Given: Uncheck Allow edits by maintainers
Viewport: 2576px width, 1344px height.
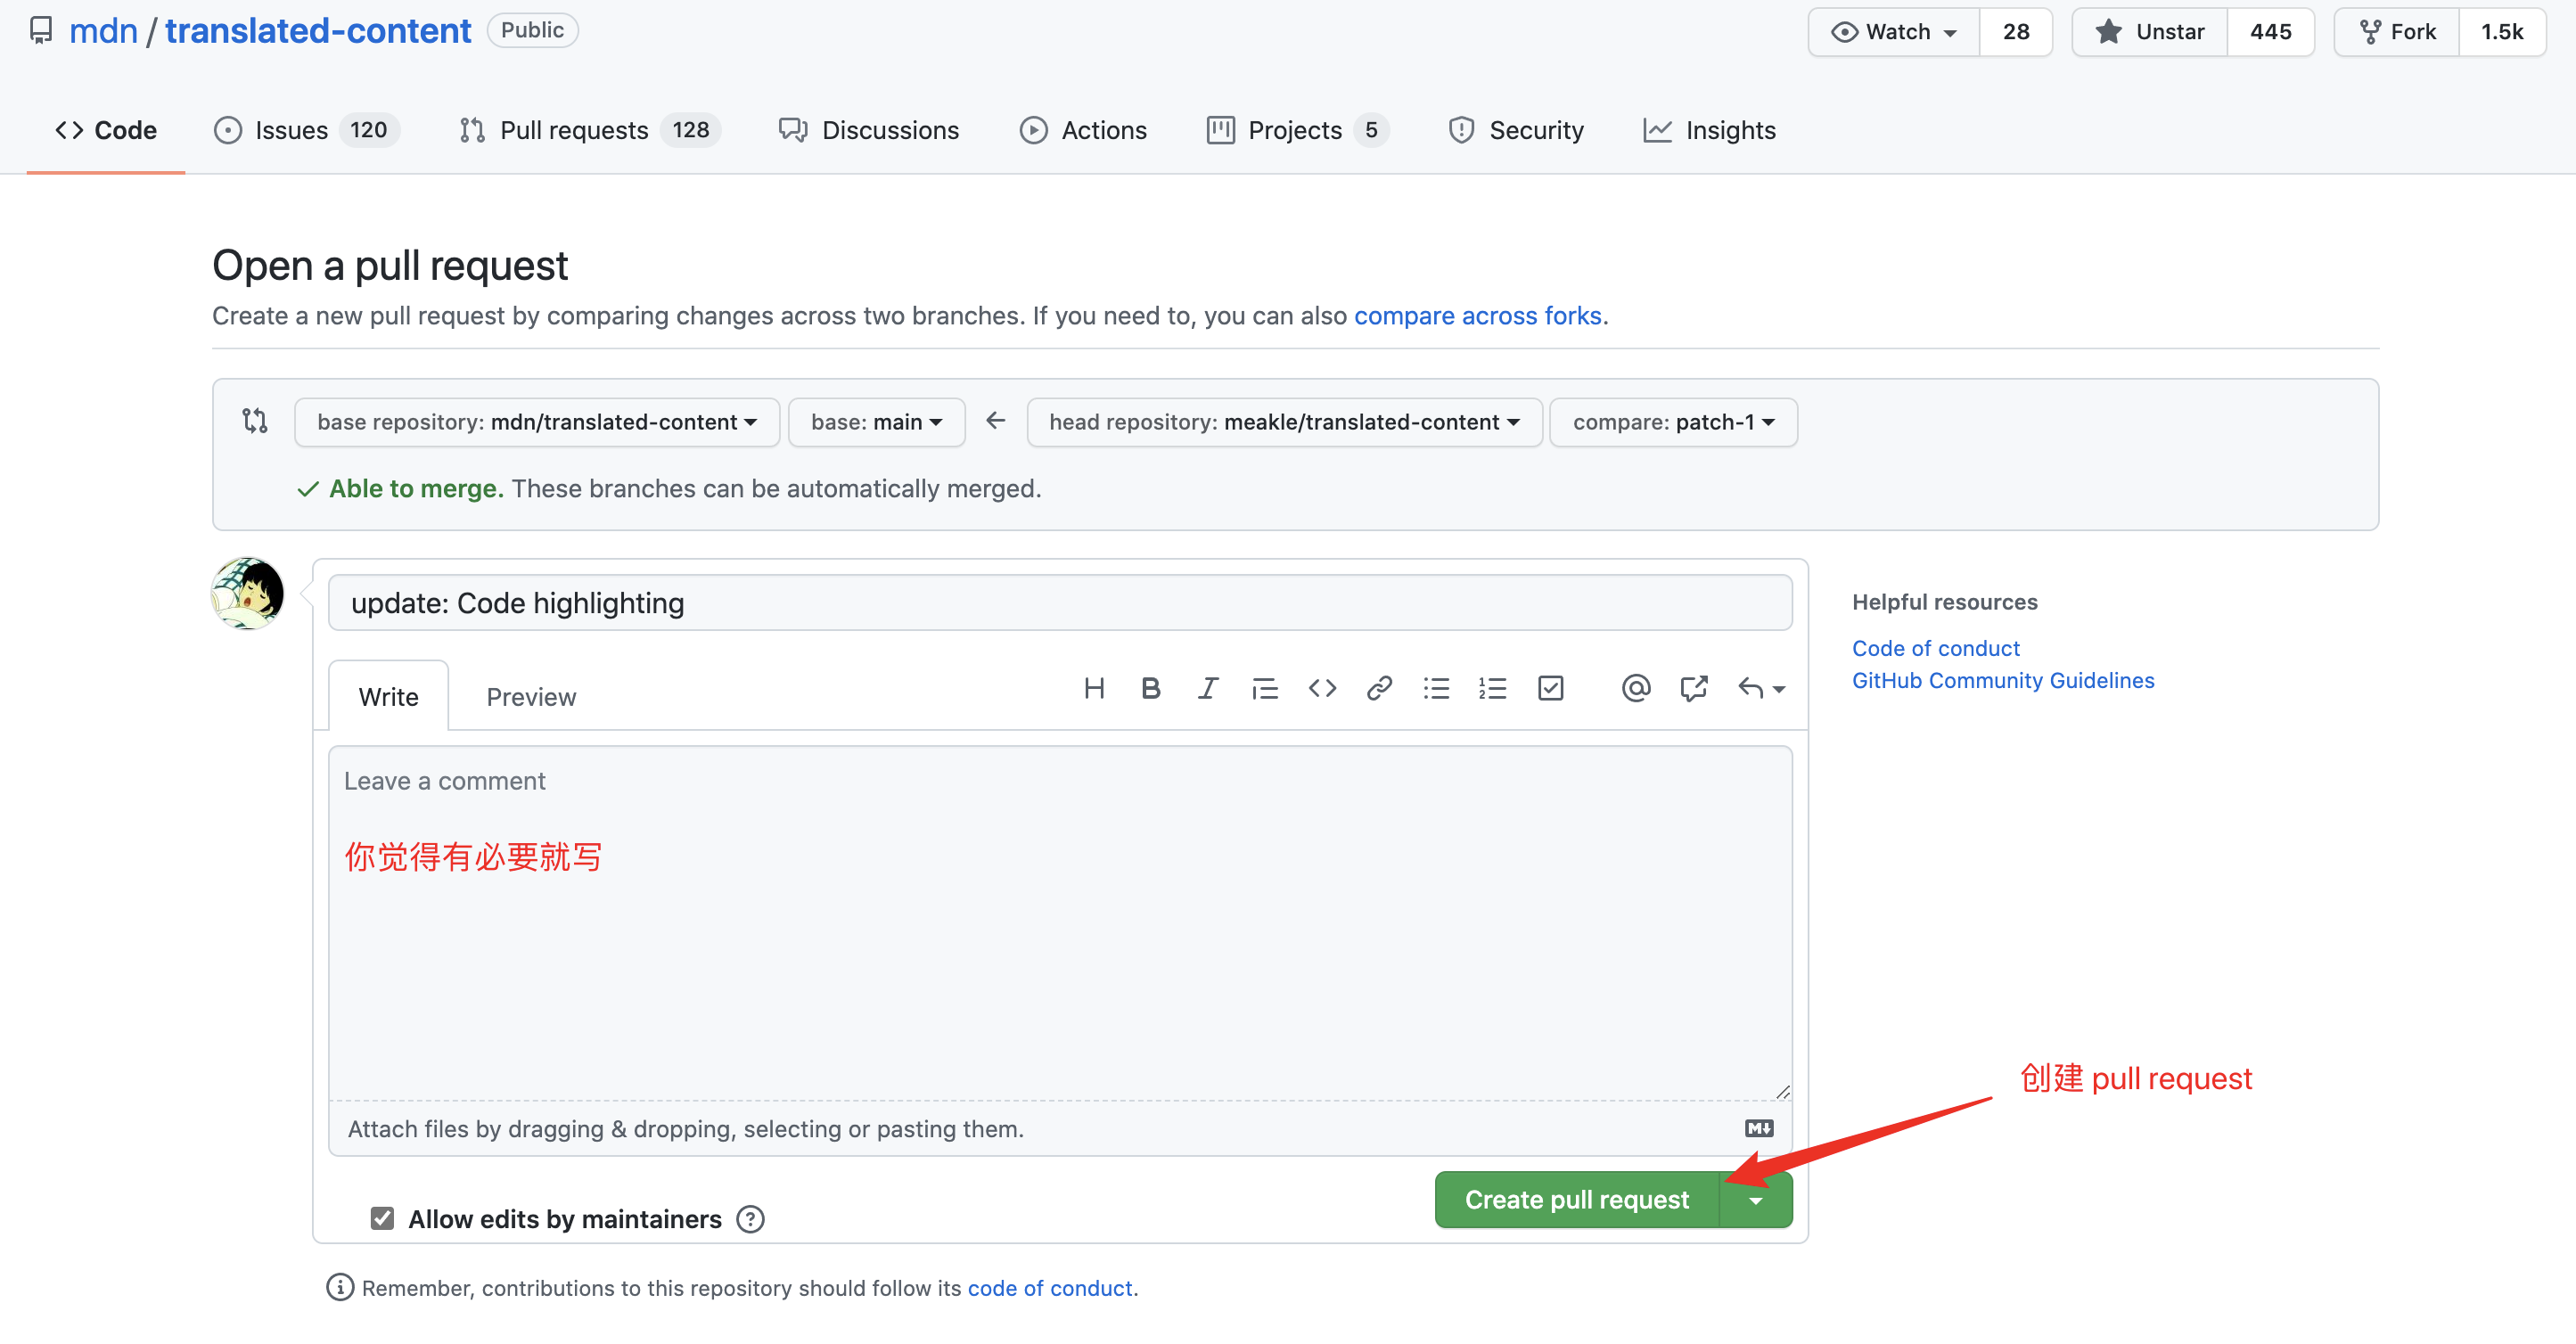Looking at the screenshot, I should (382, 1218).
